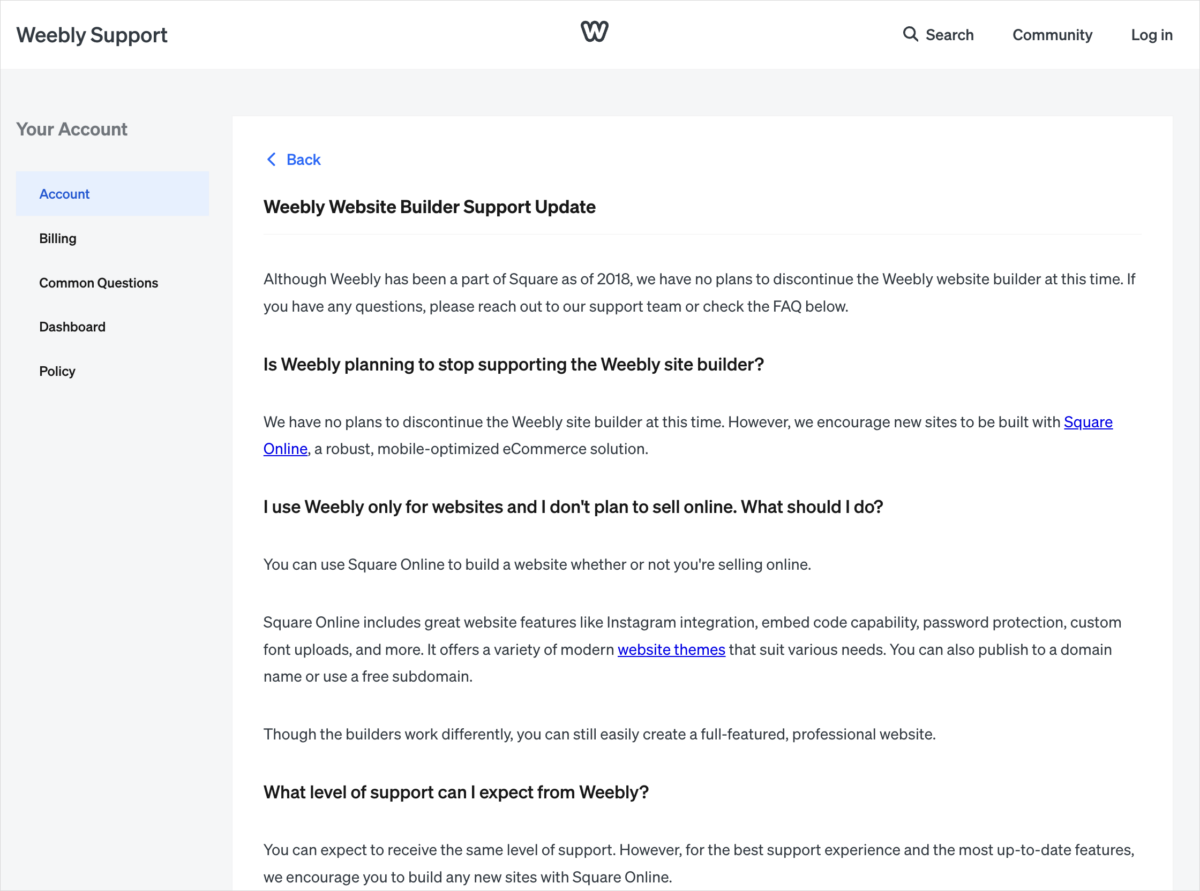Click the Back chevron arrow icon
Screen dimensions: 1200x891
271,159
